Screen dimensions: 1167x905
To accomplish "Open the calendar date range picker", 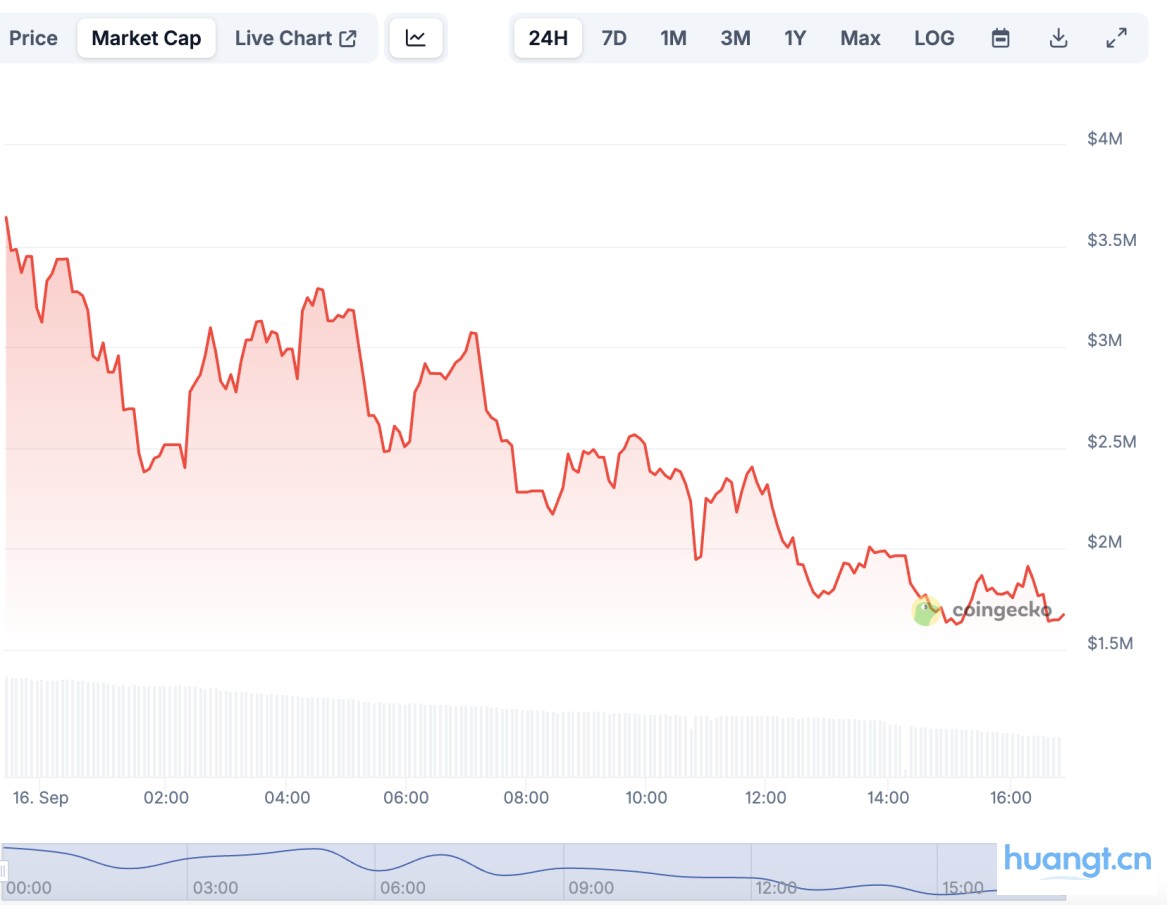I will (x=1000, y=38).
